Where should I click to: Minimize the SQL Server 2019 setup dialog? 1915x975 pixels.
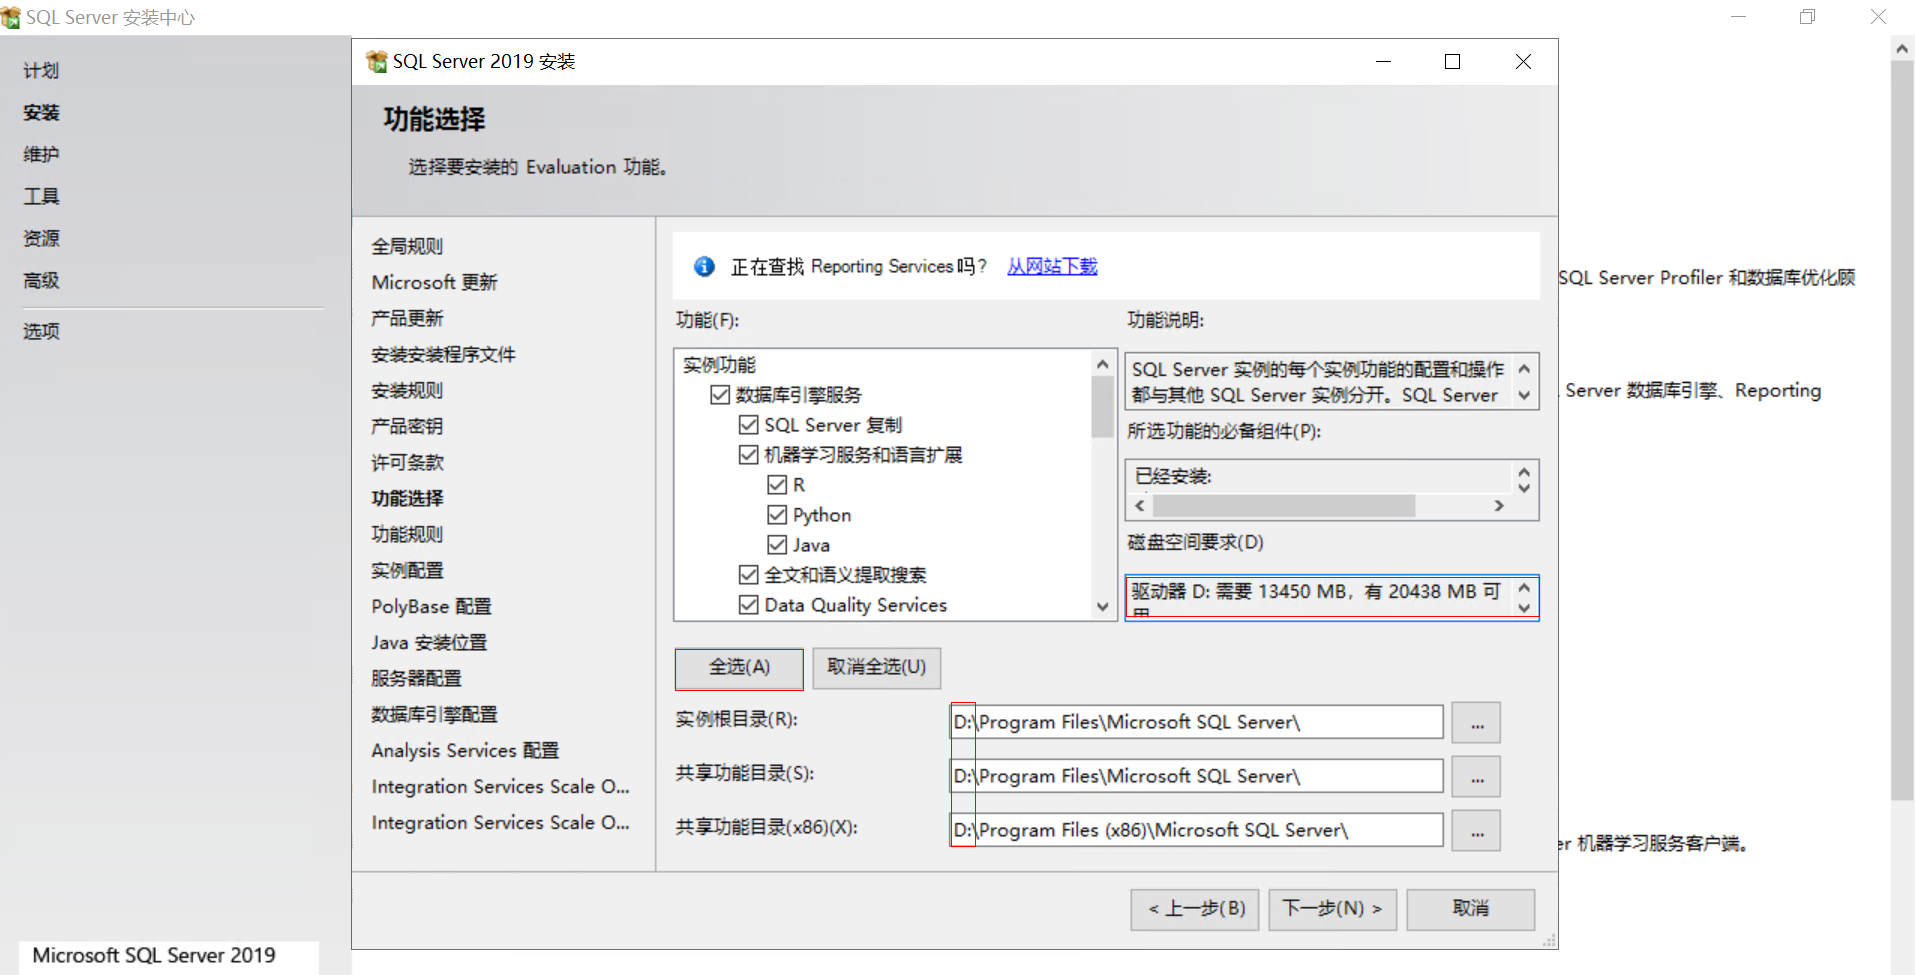1383,62
